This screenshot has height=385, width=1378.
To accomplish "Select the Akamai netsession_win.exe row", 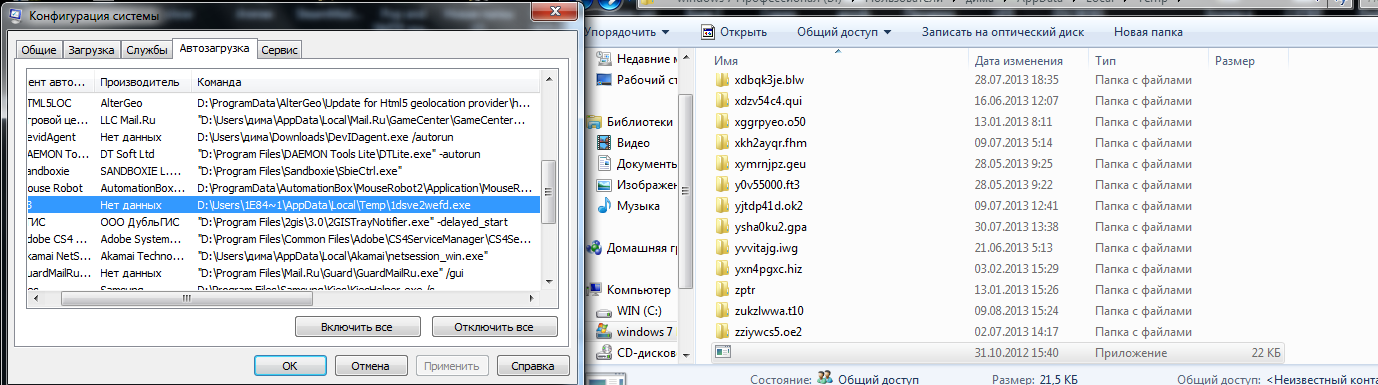I will tap(282, 255).
